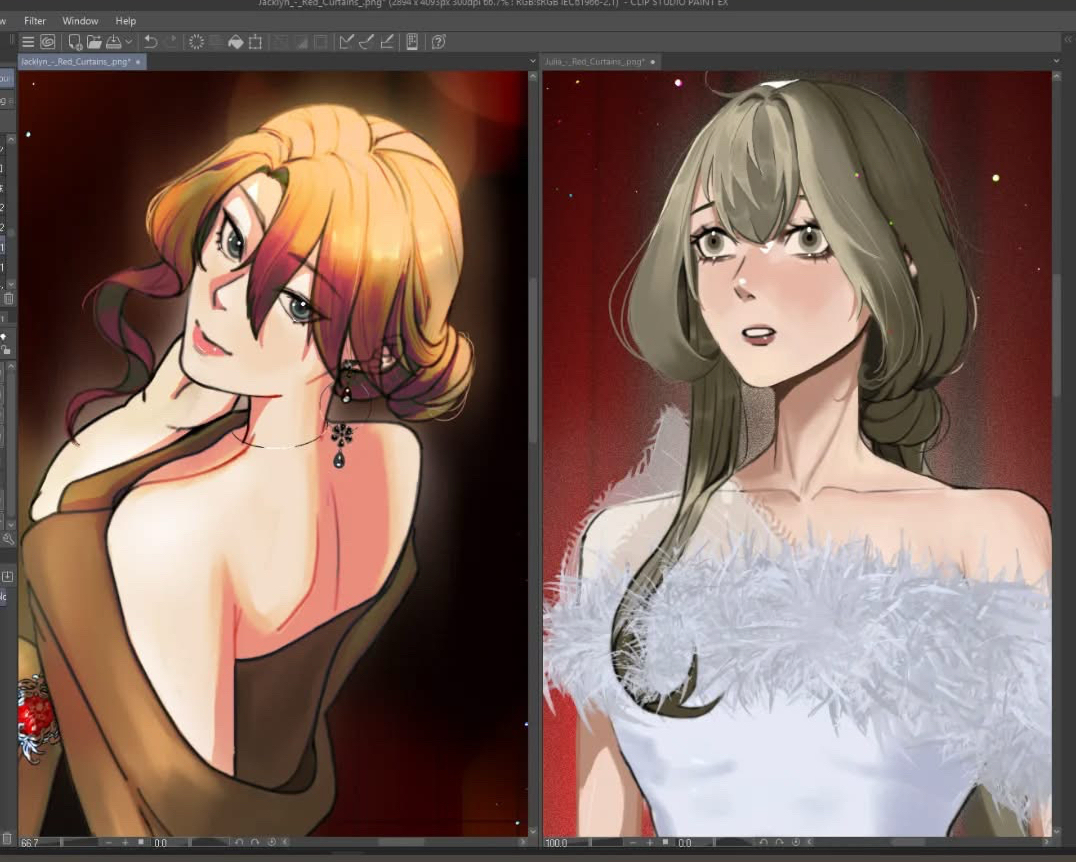The height and width of the screenshot is (862, 1076).
Task: Save the document with the Save icon
Action: coord(113,42)
